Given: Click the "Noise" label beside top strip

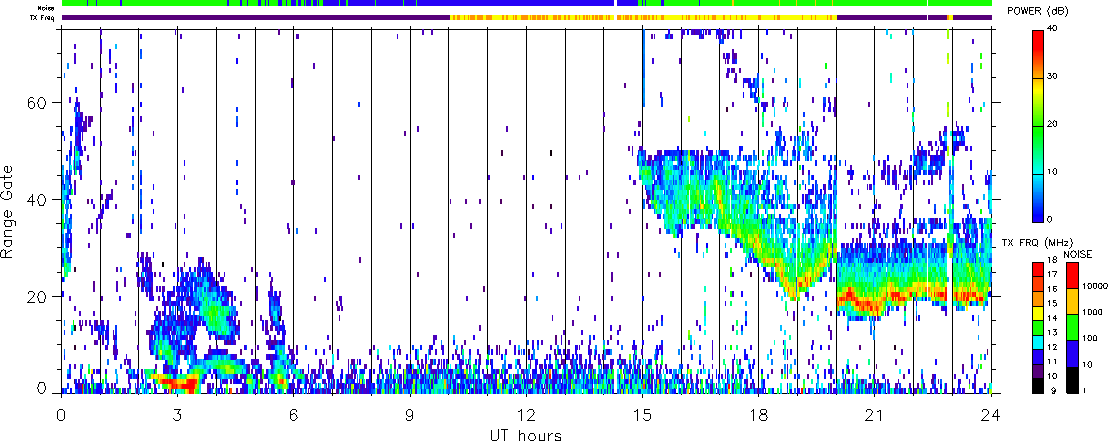Looking at the screenshot, I should tap(47, 7).
